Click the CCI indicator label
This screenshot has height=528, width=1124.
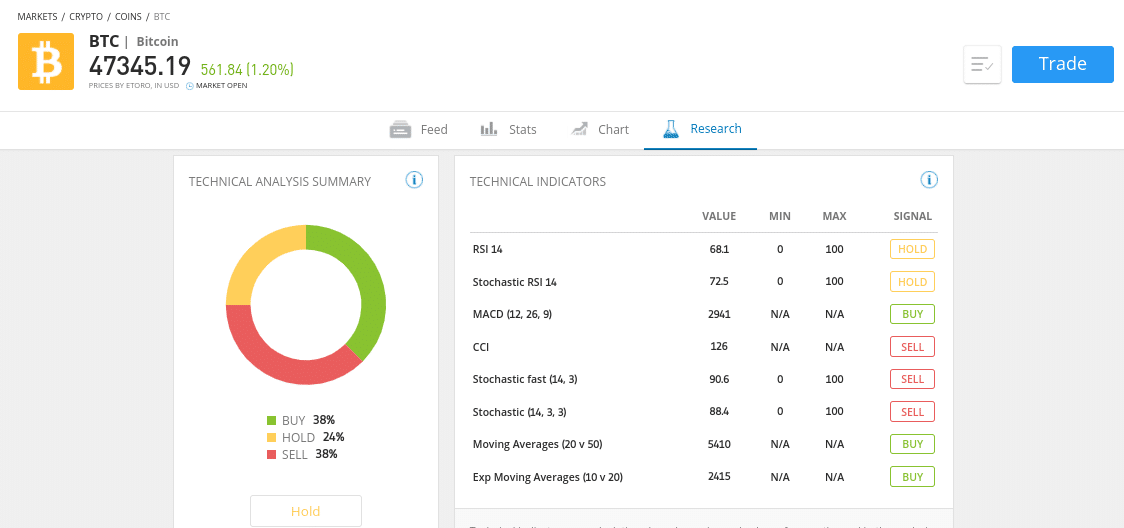(x=481, y=347)
